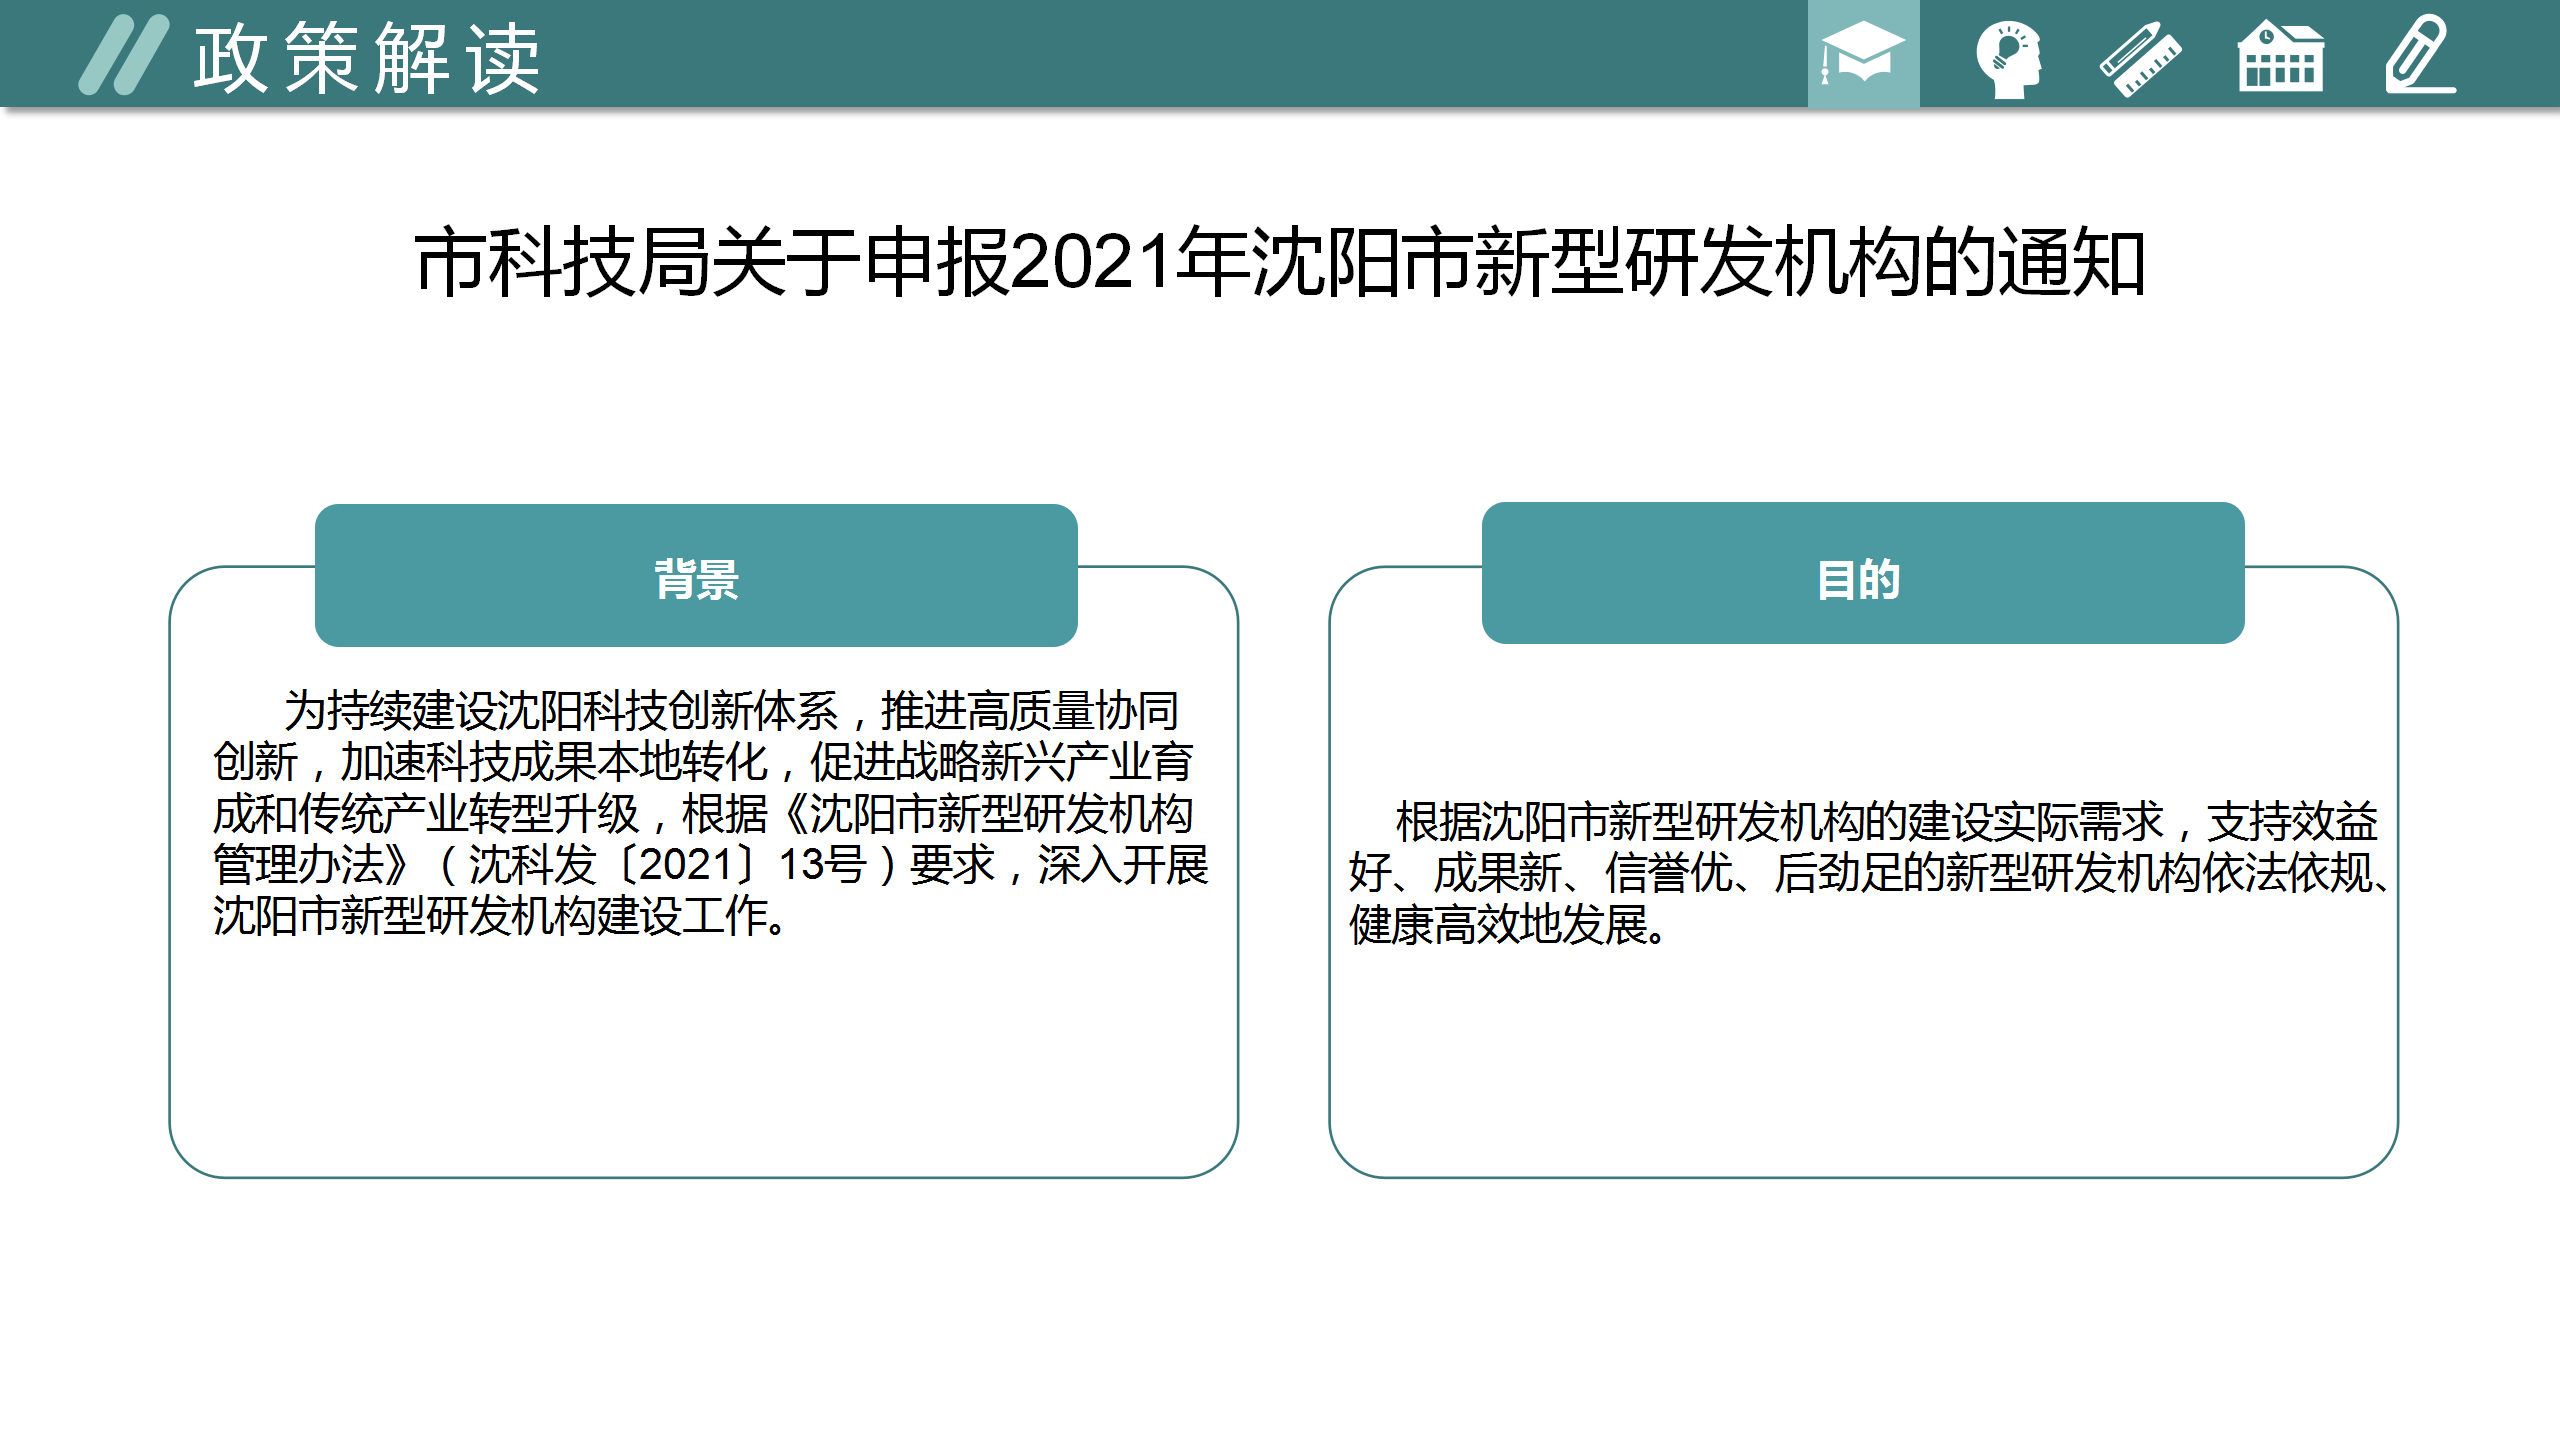Click 加速科技成果本地转化 phrase in left paragraph
The image size is (2560, 1440).
(553, 762)
